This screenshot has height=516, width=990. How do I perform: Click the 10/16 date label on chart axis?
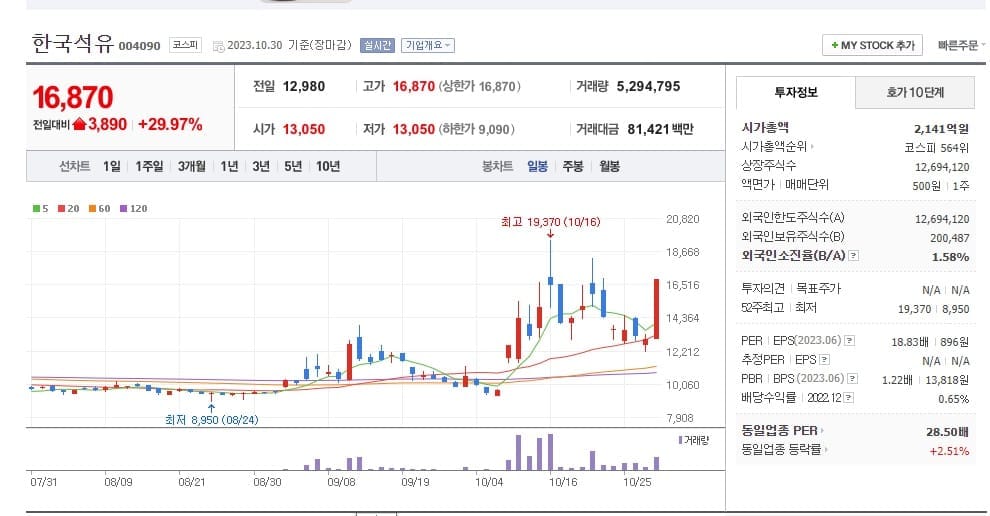563,482
